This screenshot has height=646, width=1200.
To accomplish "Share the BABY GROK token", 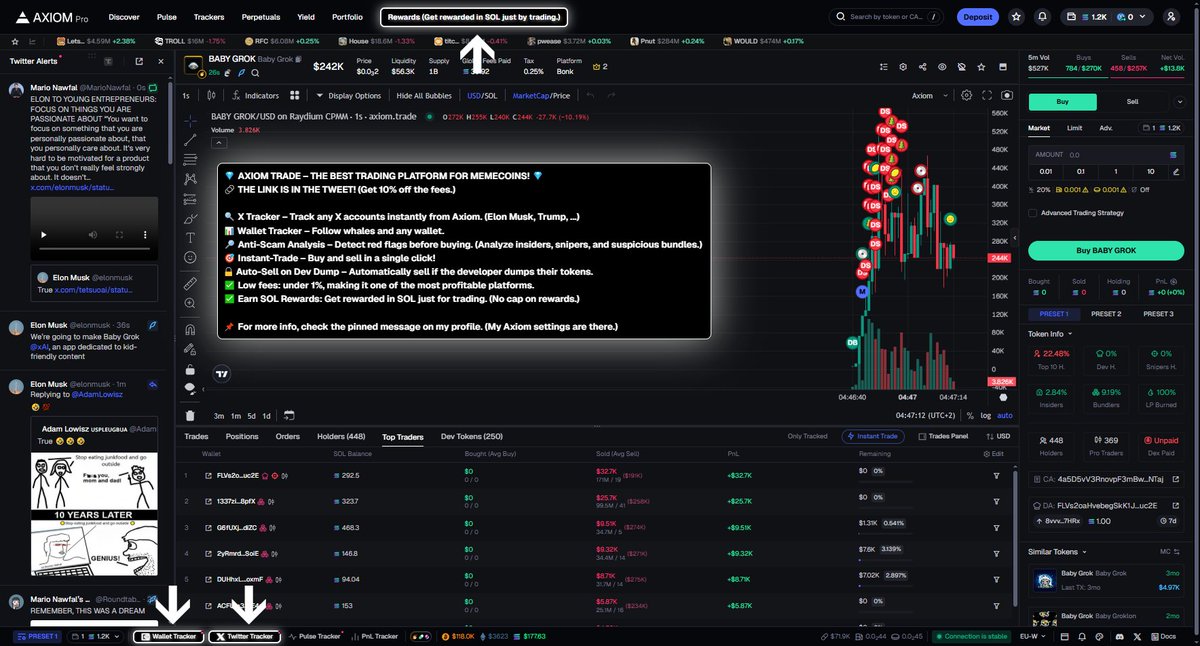I will (921, 67).
